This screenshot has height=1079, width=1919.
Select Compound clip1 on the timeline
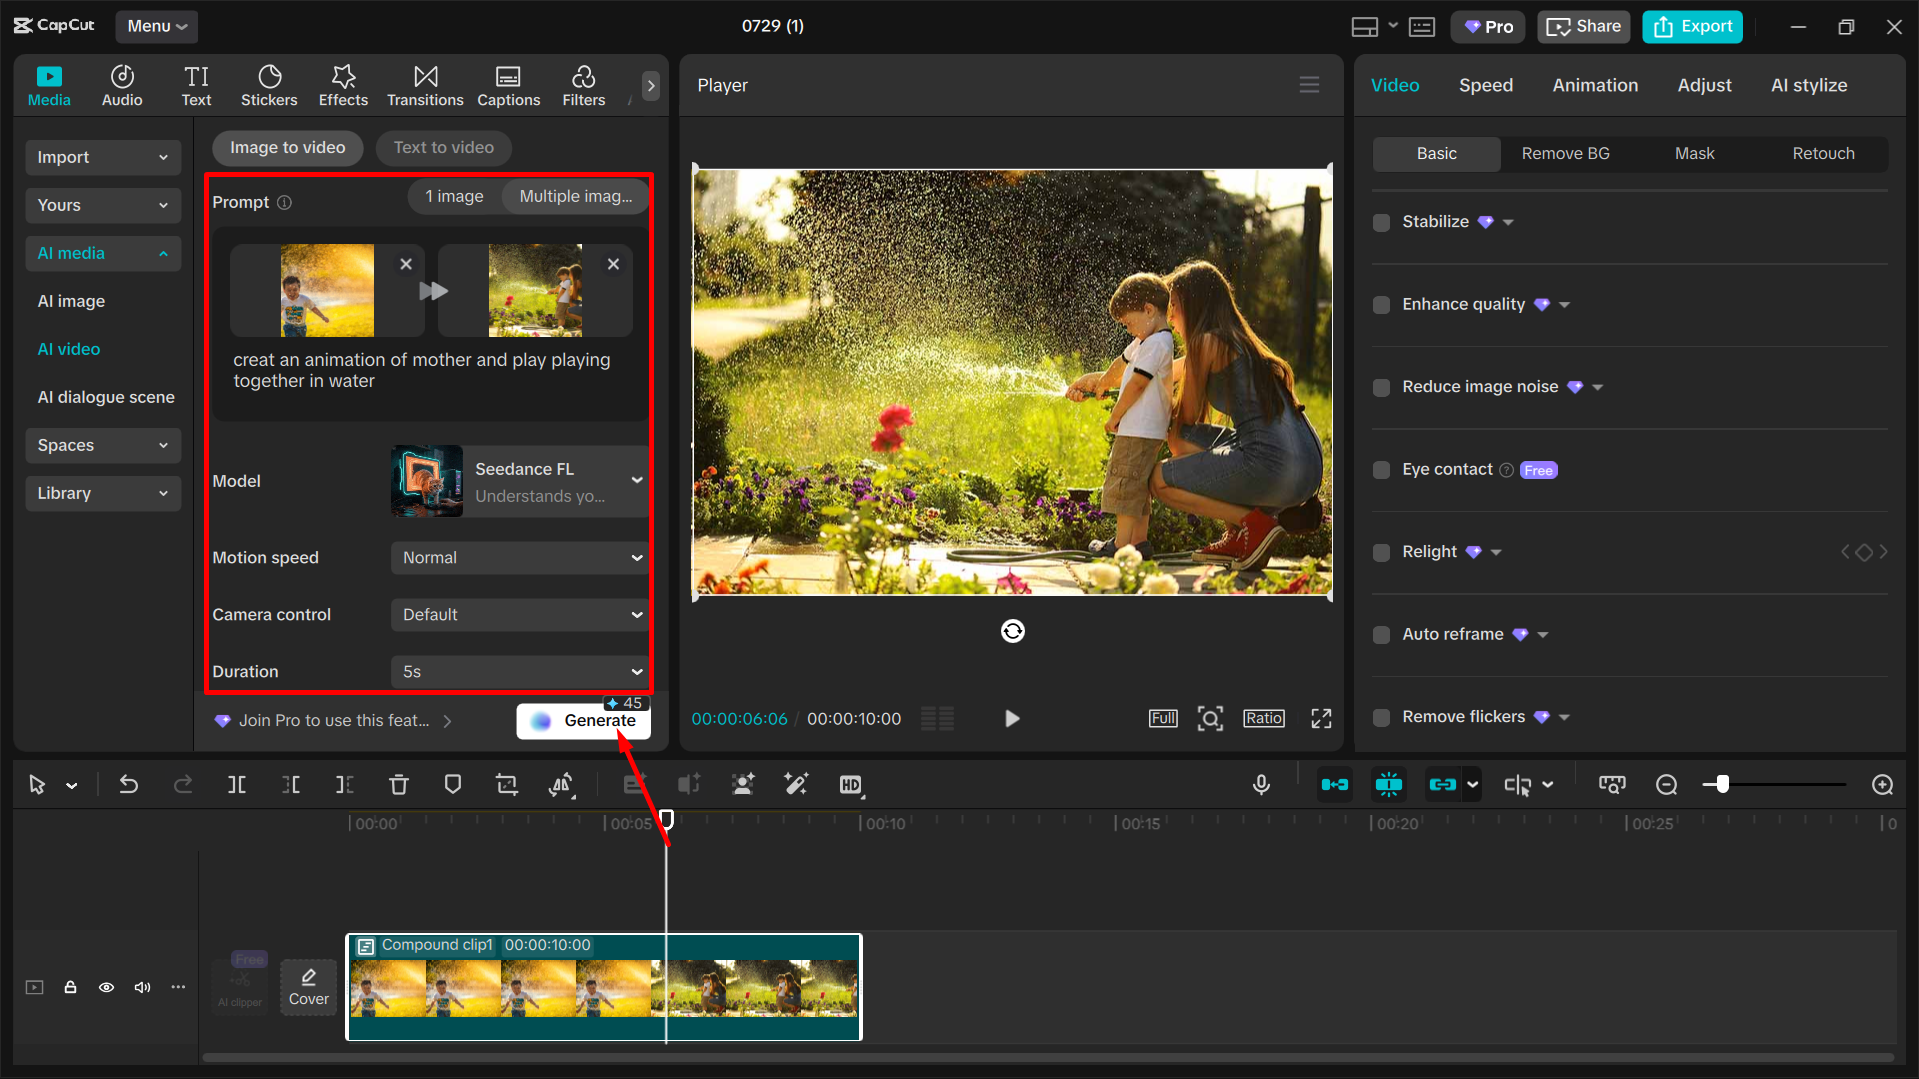[x=603, y=987]
